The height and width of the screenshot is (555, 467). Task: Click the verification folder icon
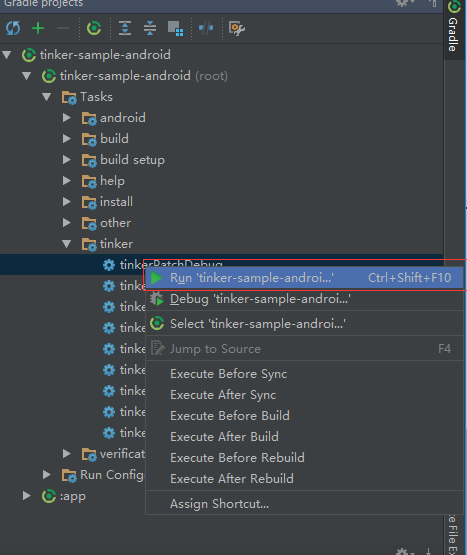[89, 454]
